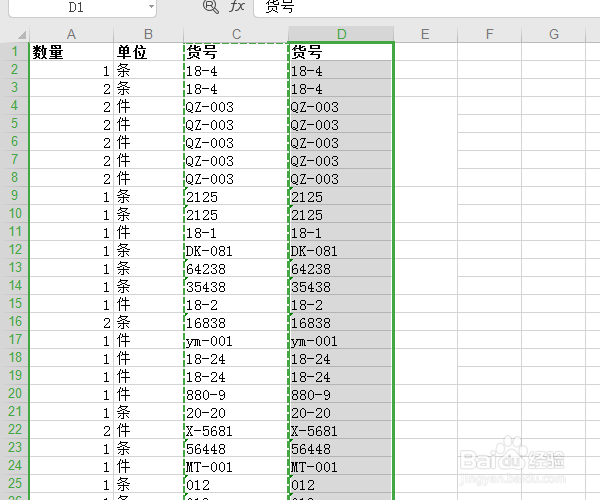Click cell C23 with 56448
Image resolution: width=600 pixels, height=500 pixels.
[236, 448]
